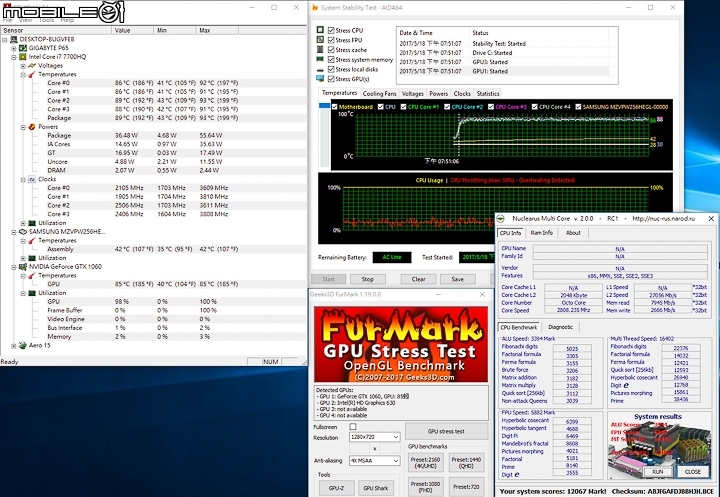This screenshot has width=720, height=497.
Task: Toggle the Motherboard graph checkbox
Action: [335, 107]
